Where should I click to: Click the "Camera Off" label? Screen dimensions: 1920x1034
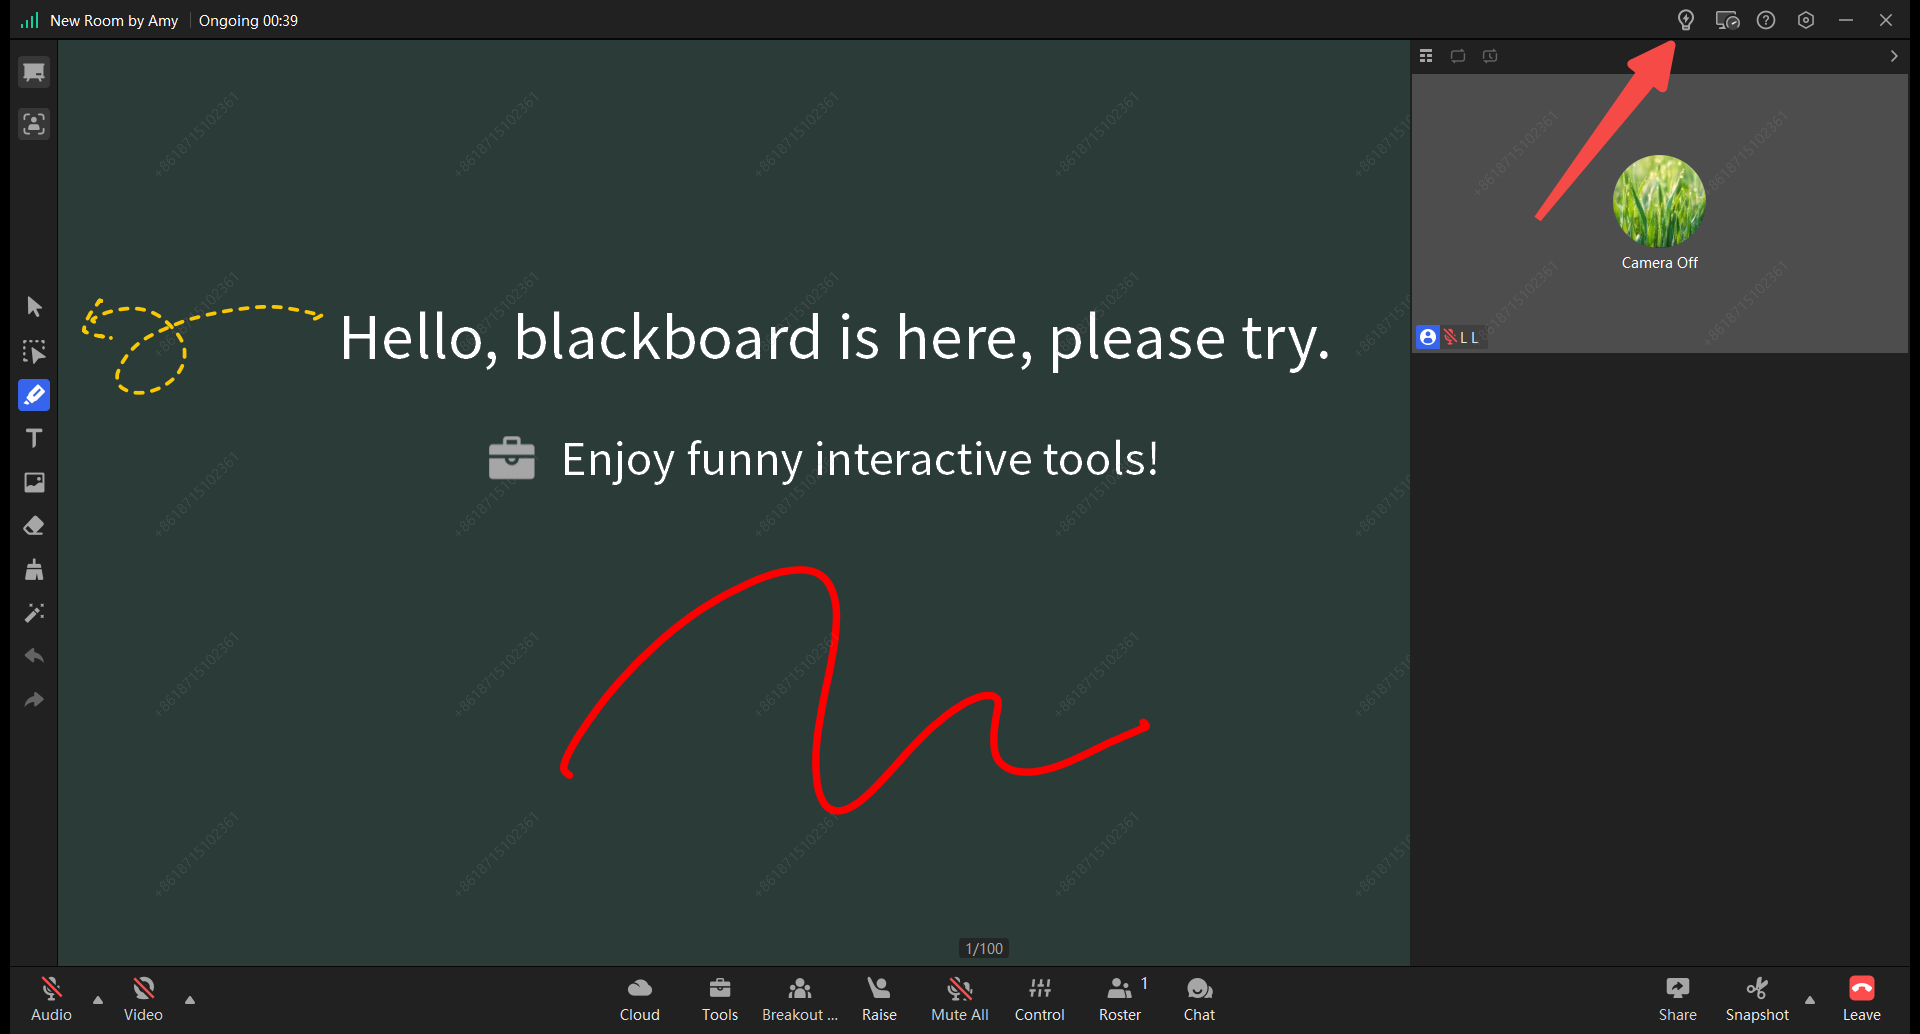1659,263
